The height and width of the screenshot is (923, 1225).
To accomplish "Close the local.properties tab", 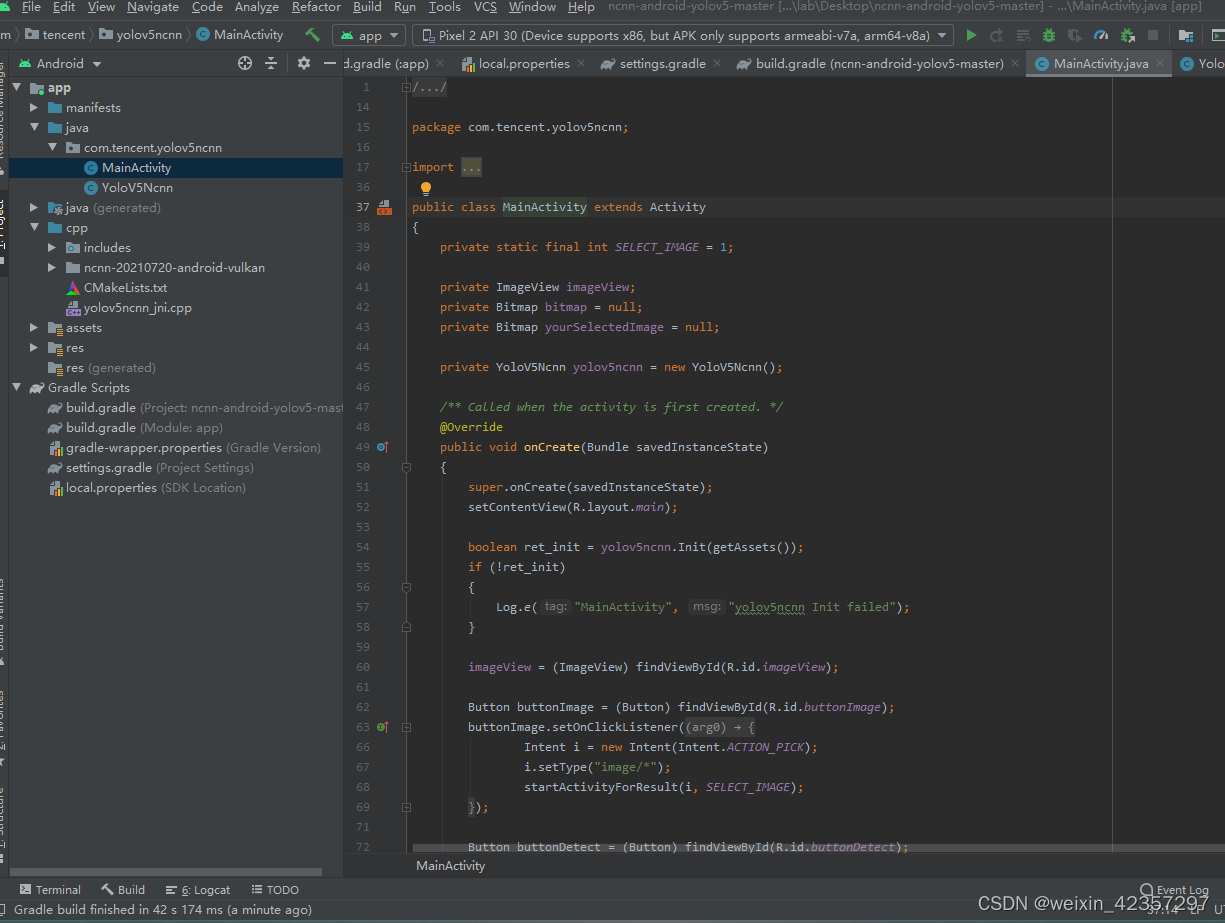I will click(582, 64).
